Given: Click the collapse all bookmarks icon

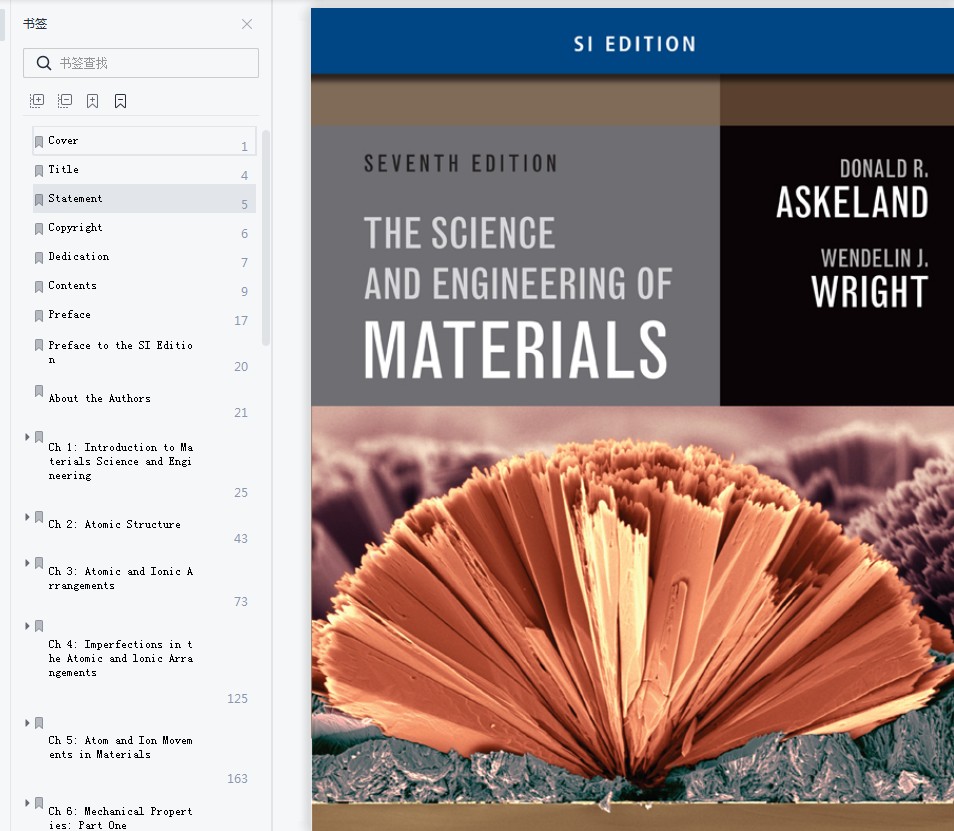Looking at the screenshot, I should [64, 100].
